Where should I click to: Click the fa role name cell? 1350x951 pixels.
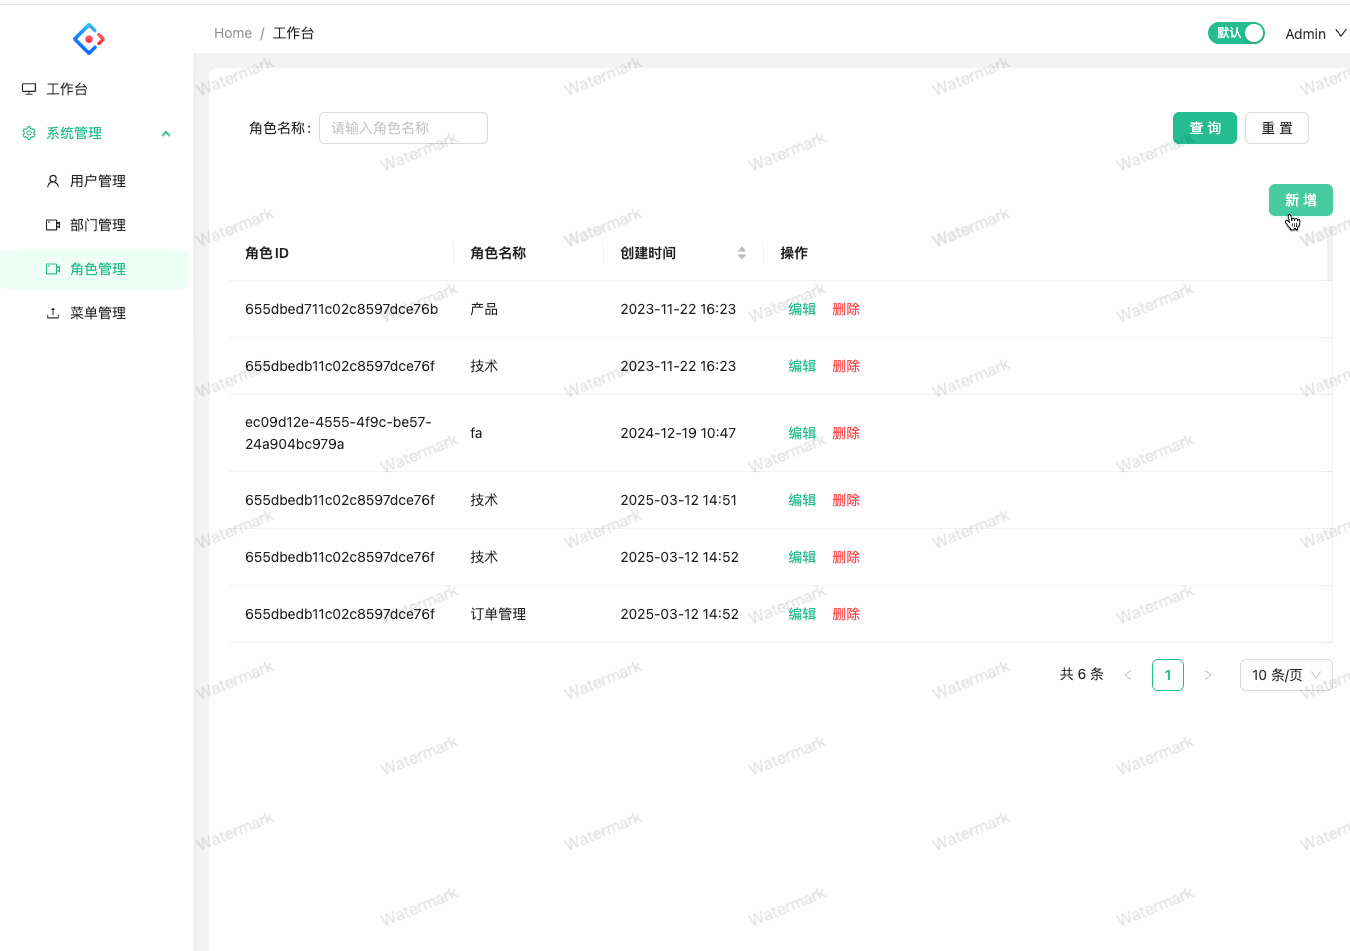pyautogui.click(x=476, y=433)
